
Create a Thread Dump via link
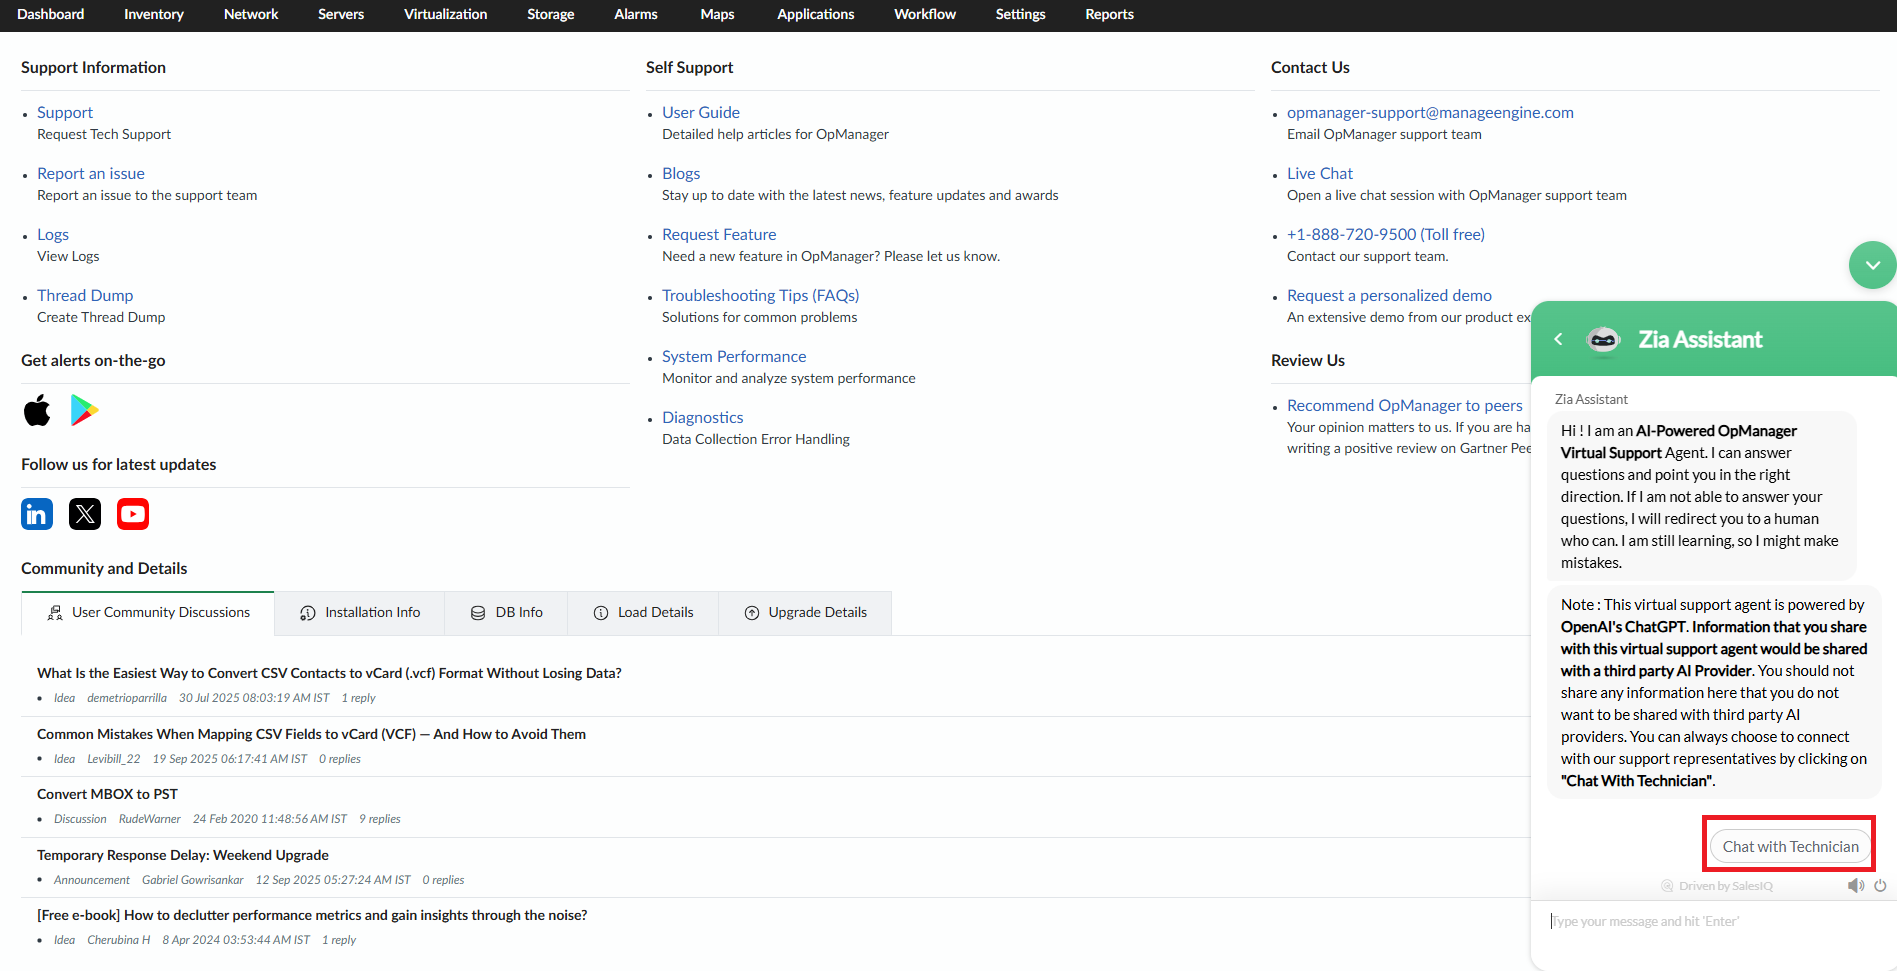click(85, 295)
